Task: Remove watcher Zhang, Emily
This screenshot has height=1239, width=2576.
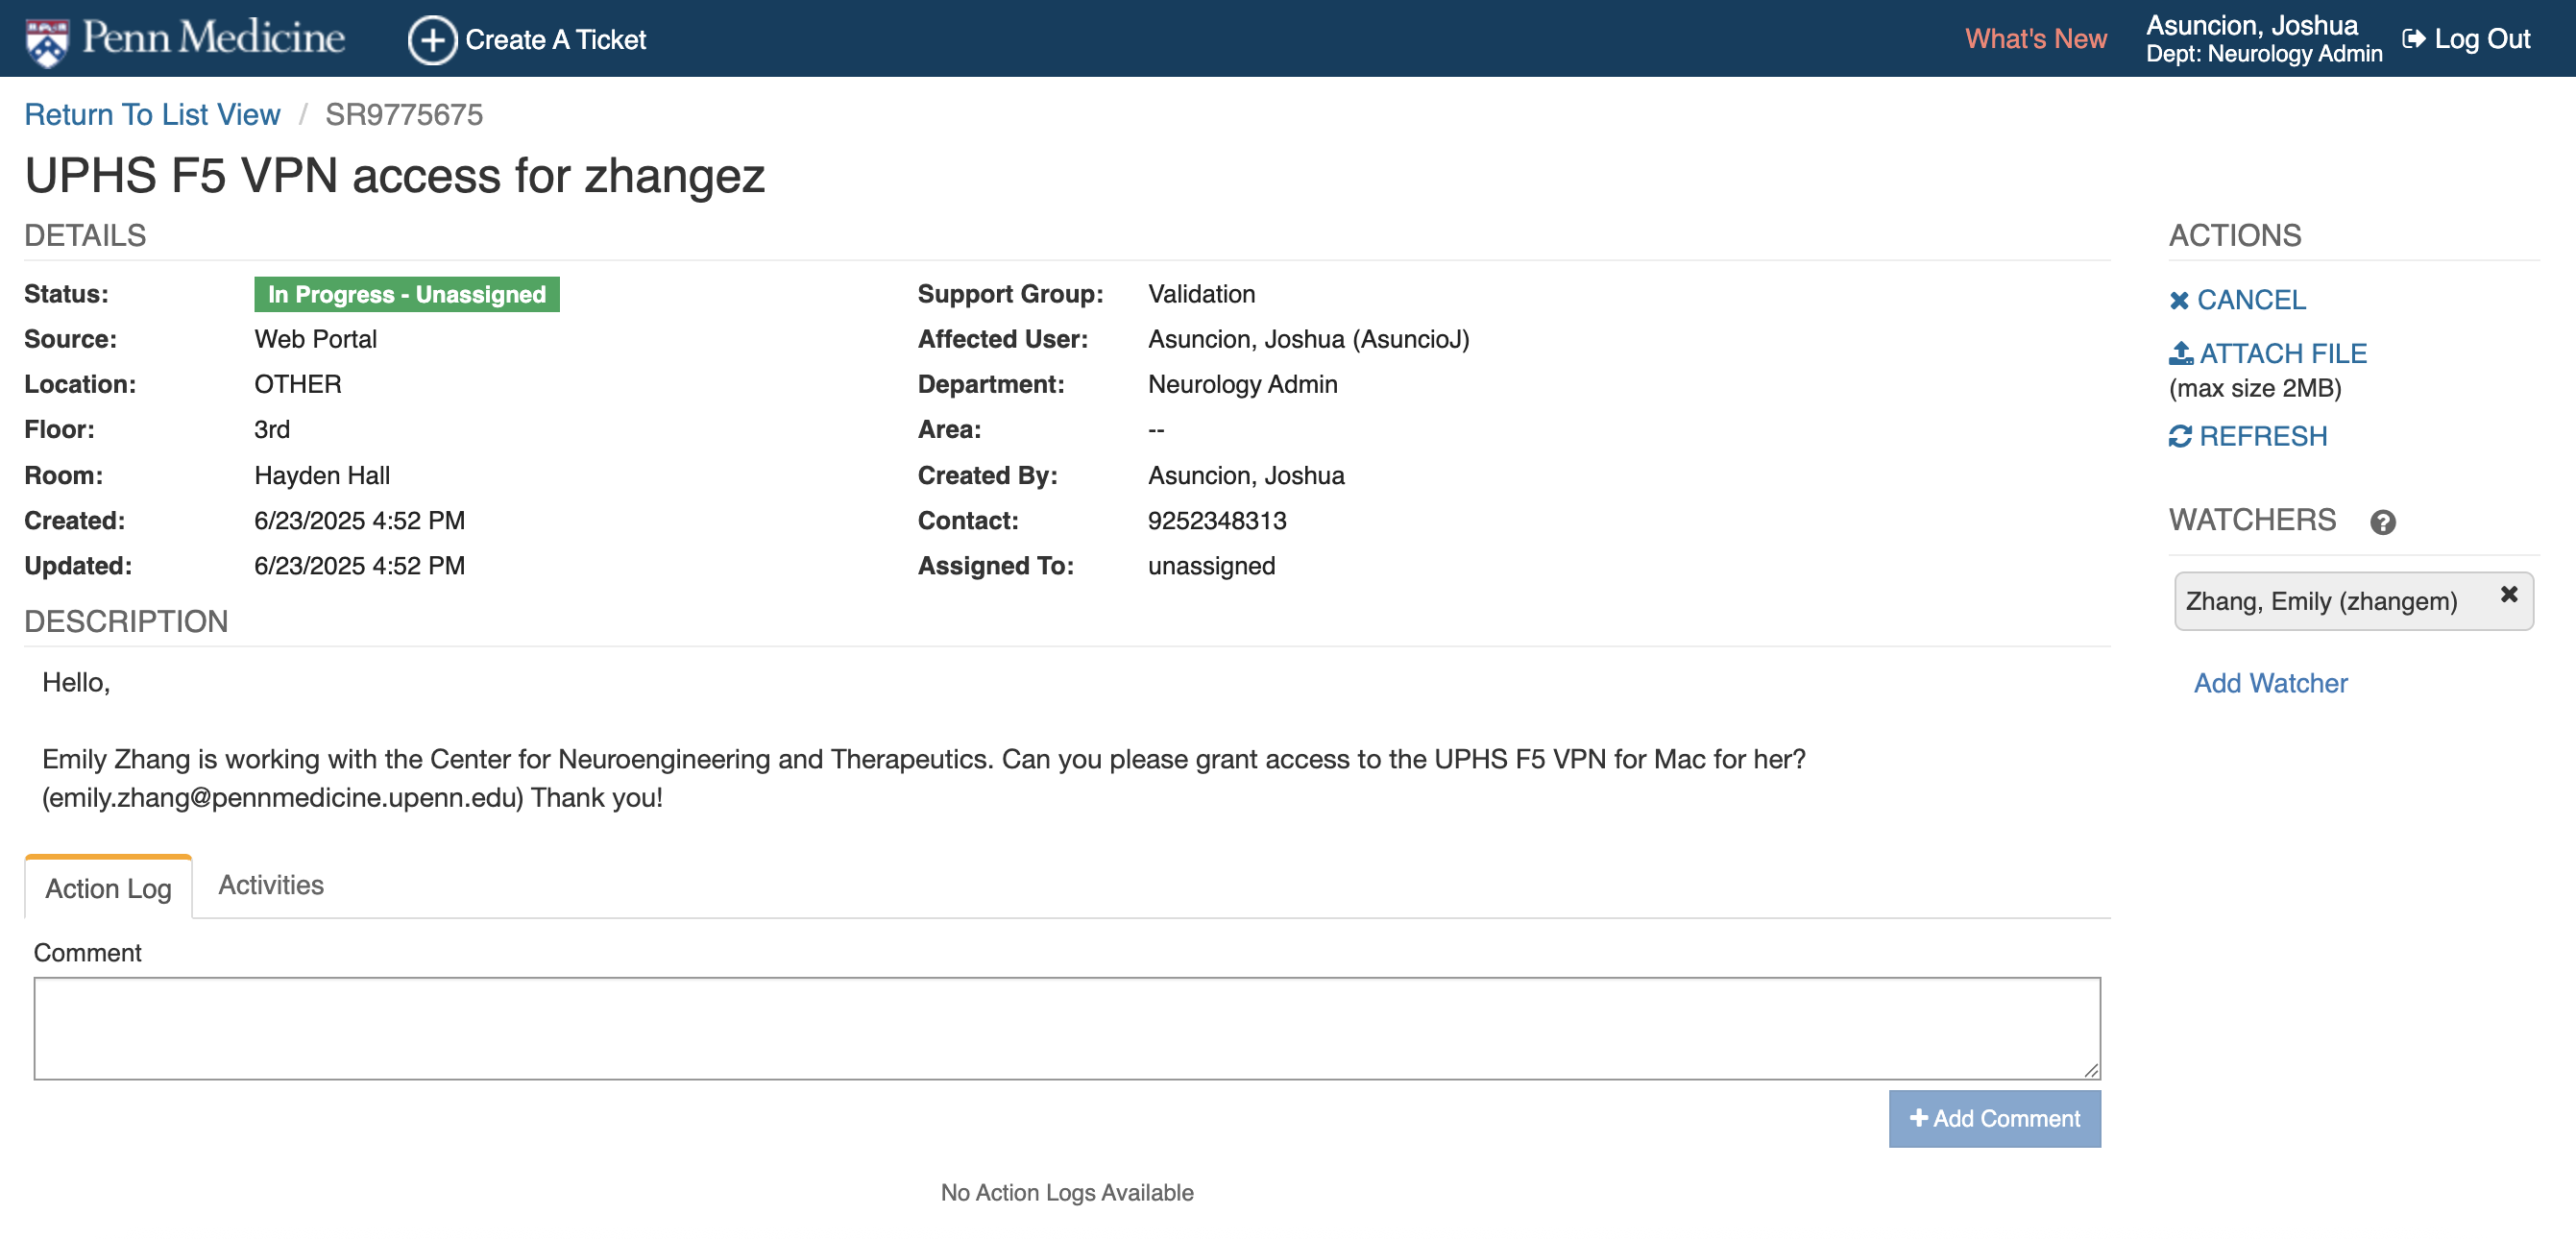Action: pos(2508,594)
